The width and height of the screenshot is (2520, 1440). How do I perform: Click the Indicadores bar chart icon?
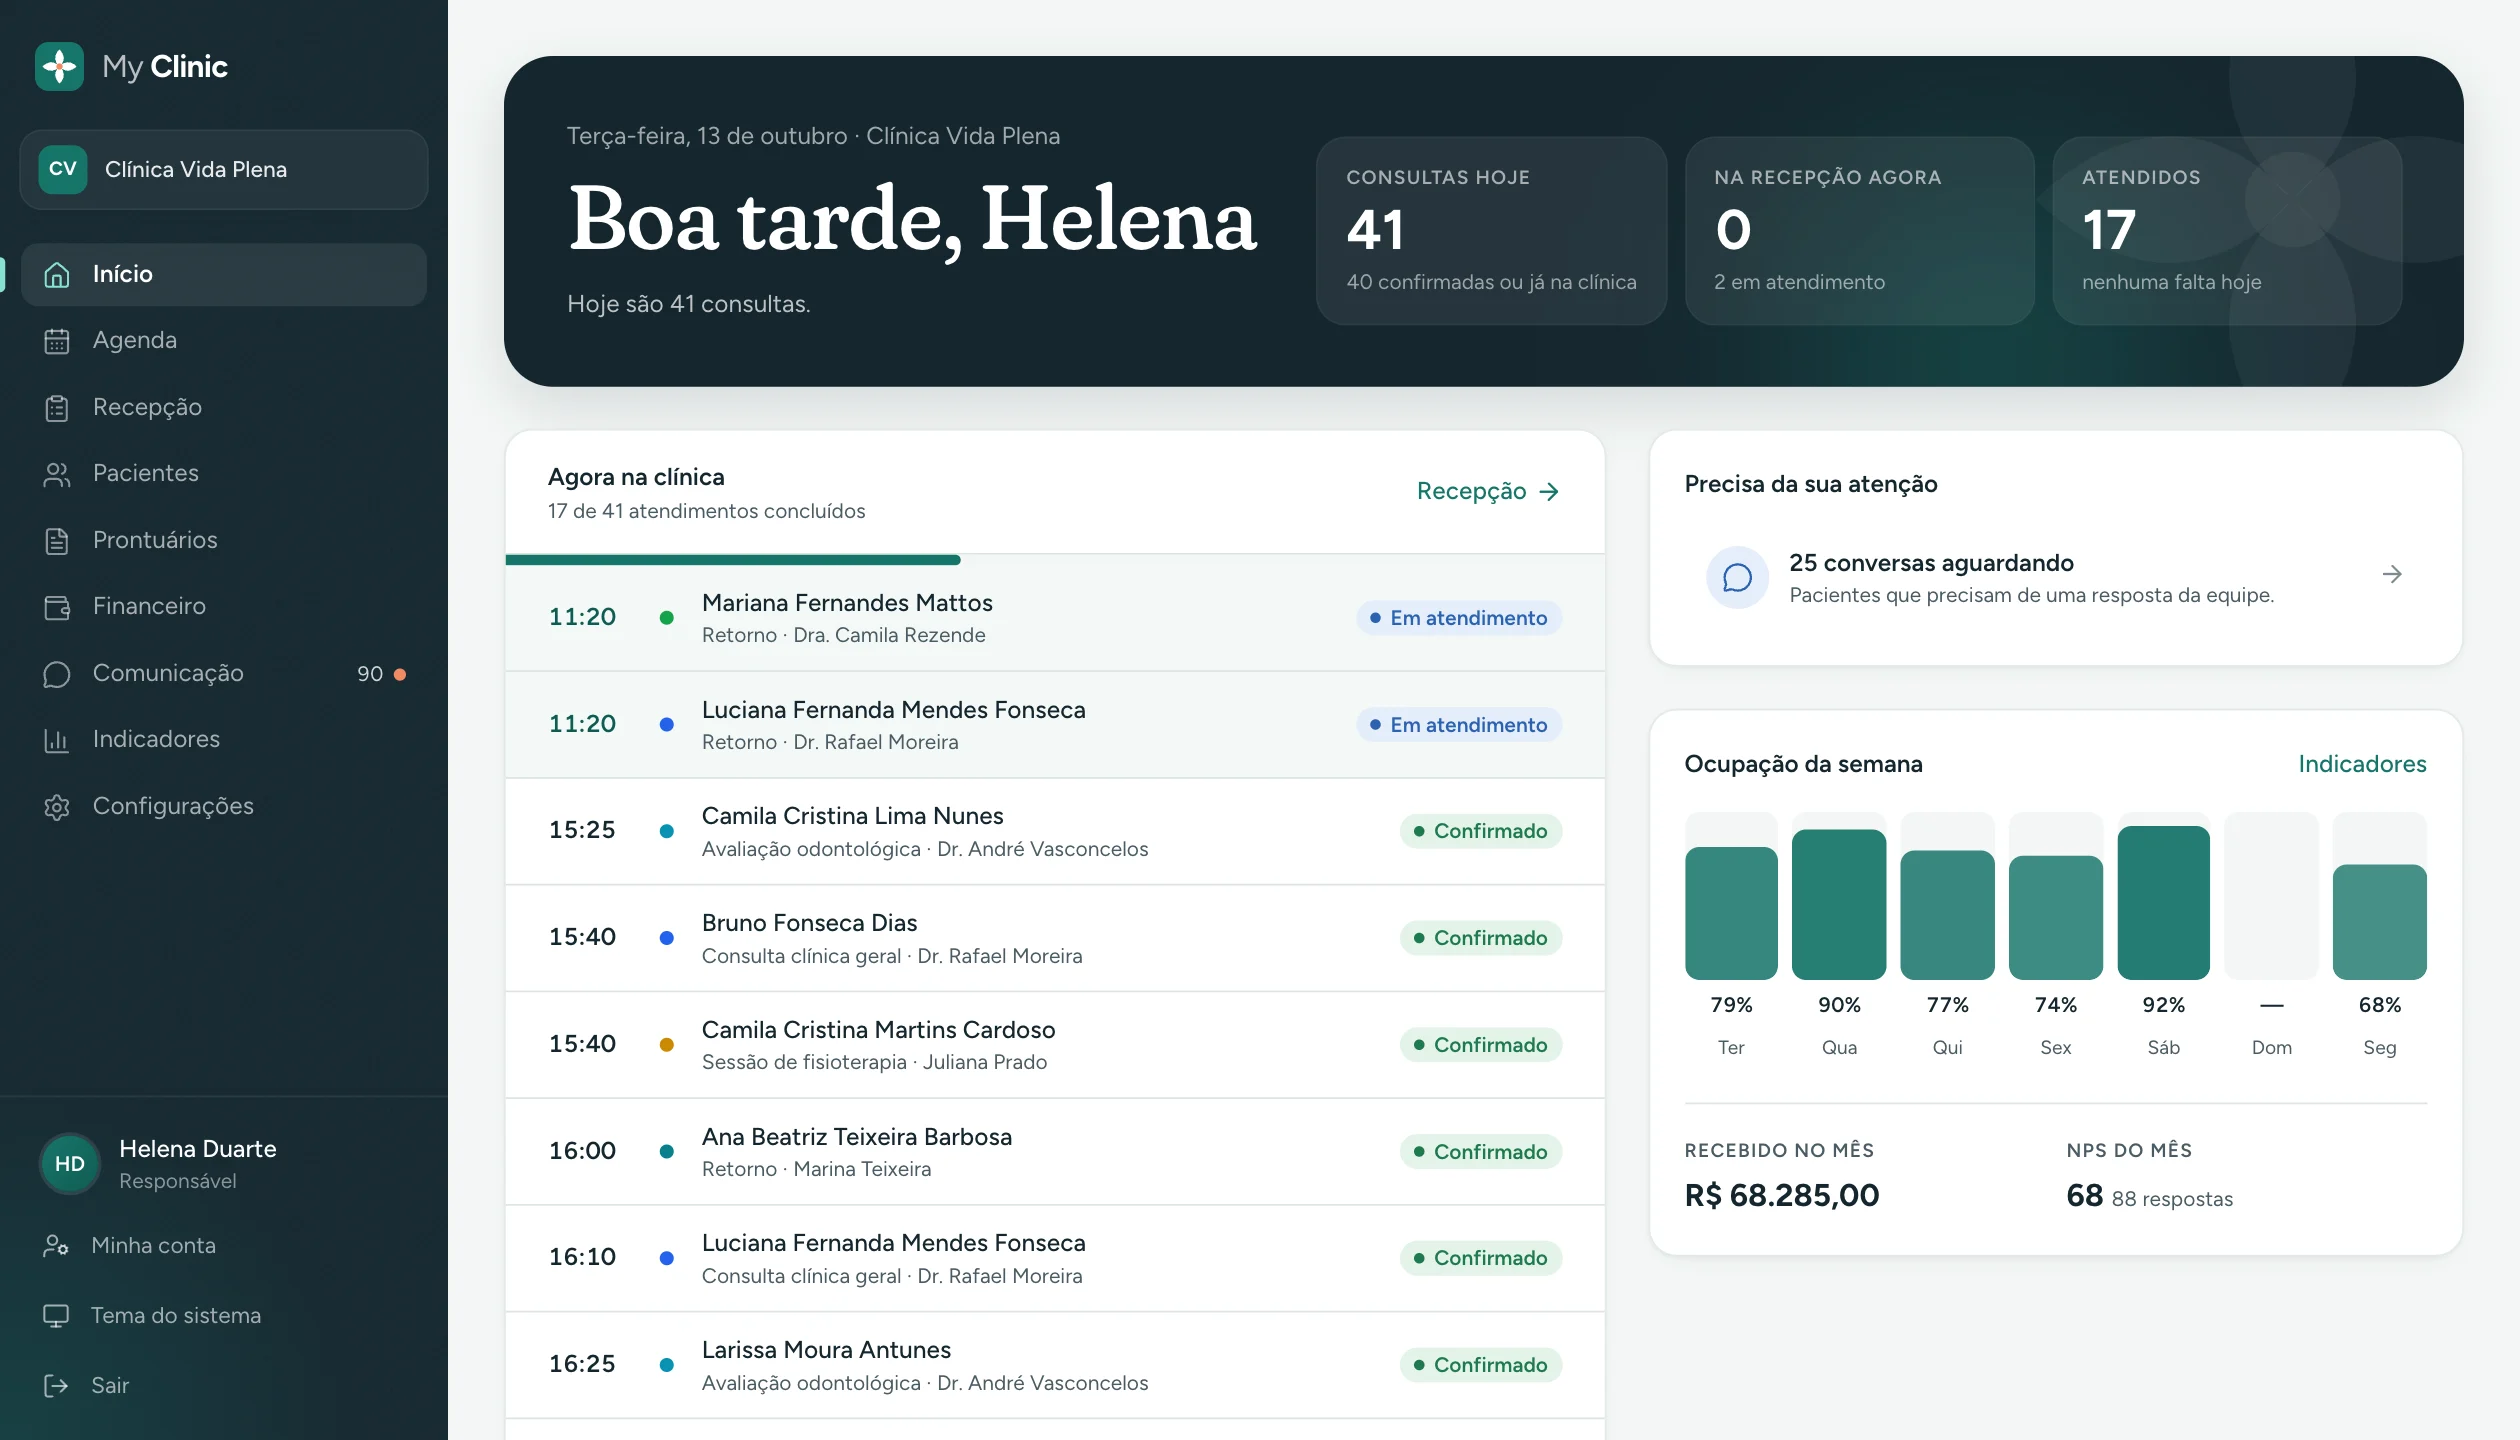(57, 740)
